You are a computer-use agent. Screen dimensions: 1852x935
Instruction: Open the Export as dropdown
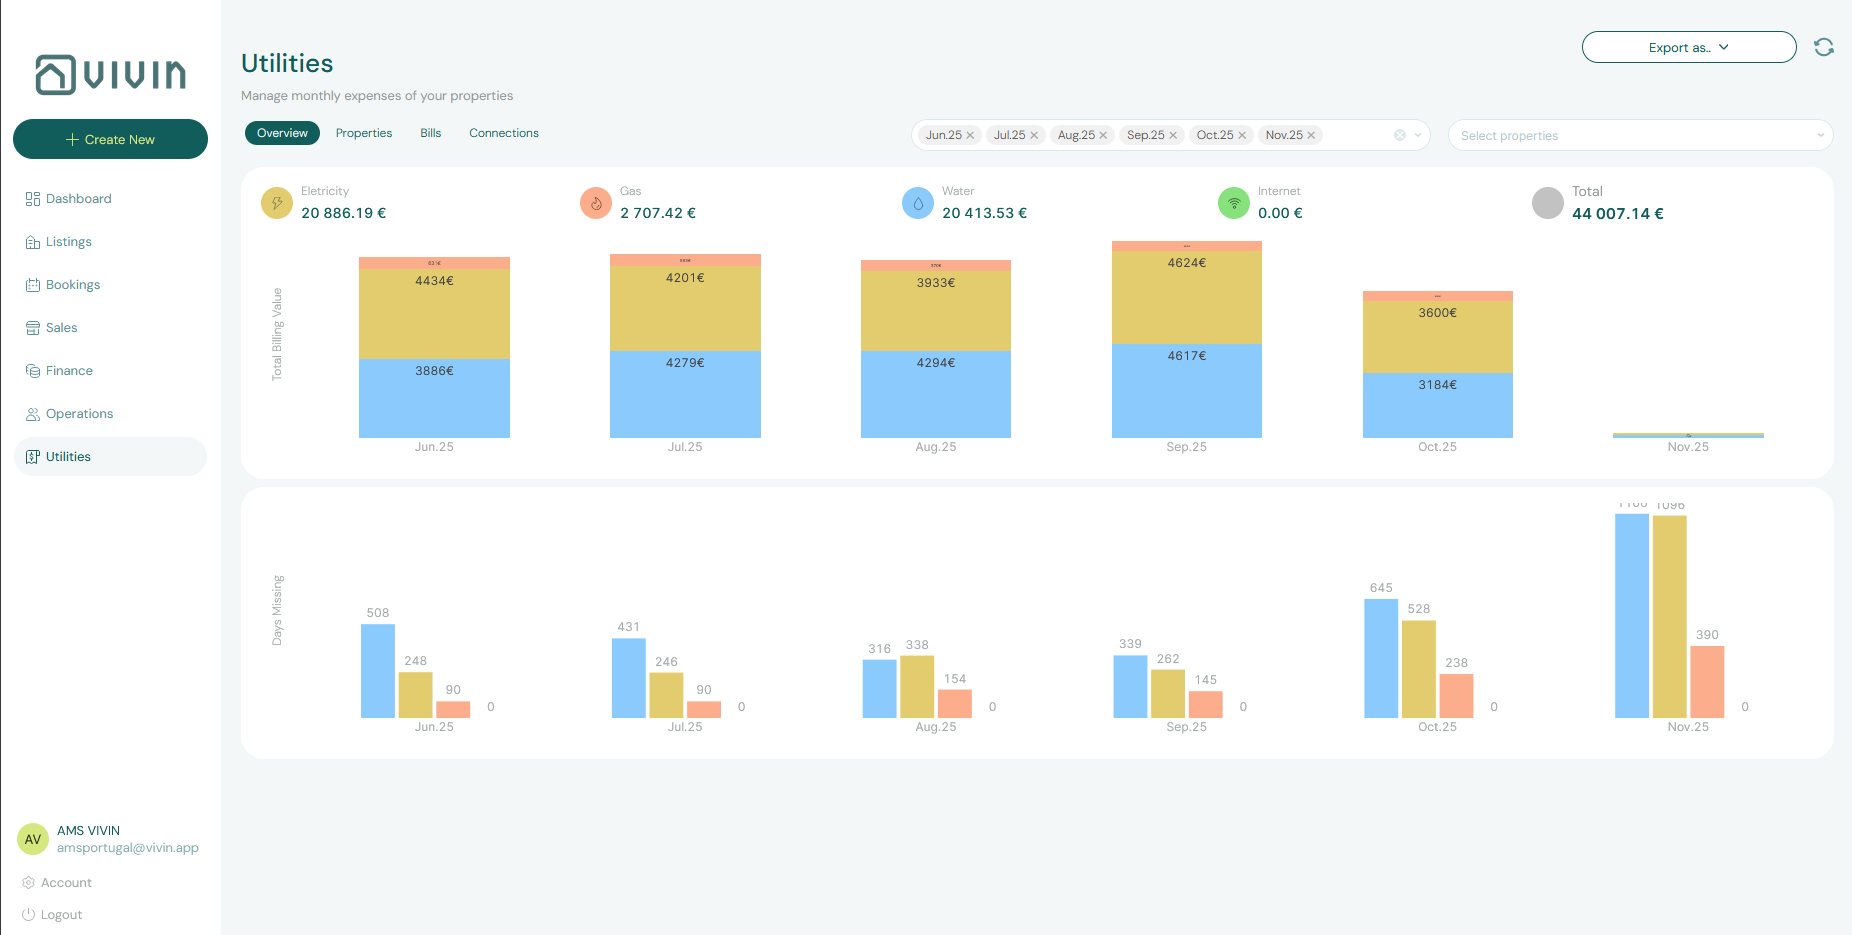point(1688,47)
